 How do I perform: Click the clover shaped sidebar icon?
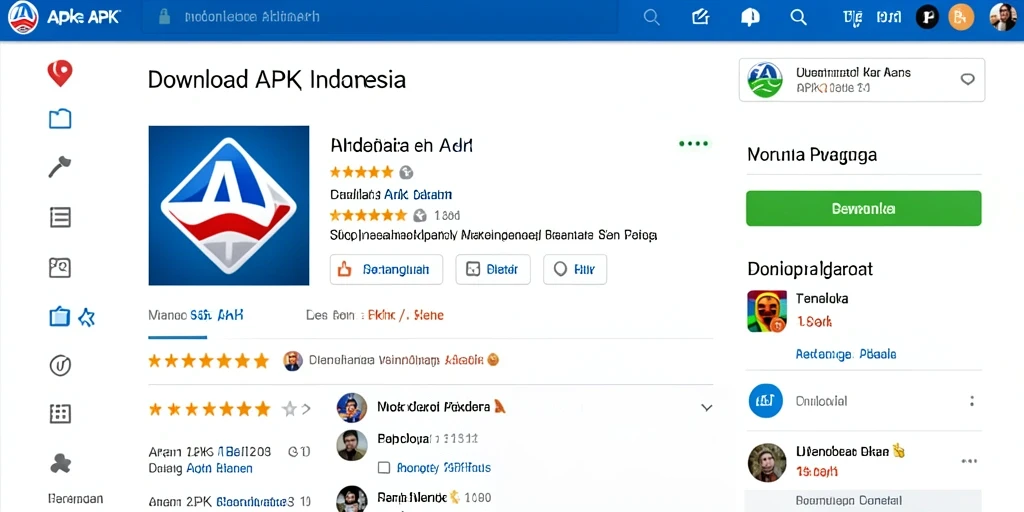pyautogui.click(x=60, y=463)
